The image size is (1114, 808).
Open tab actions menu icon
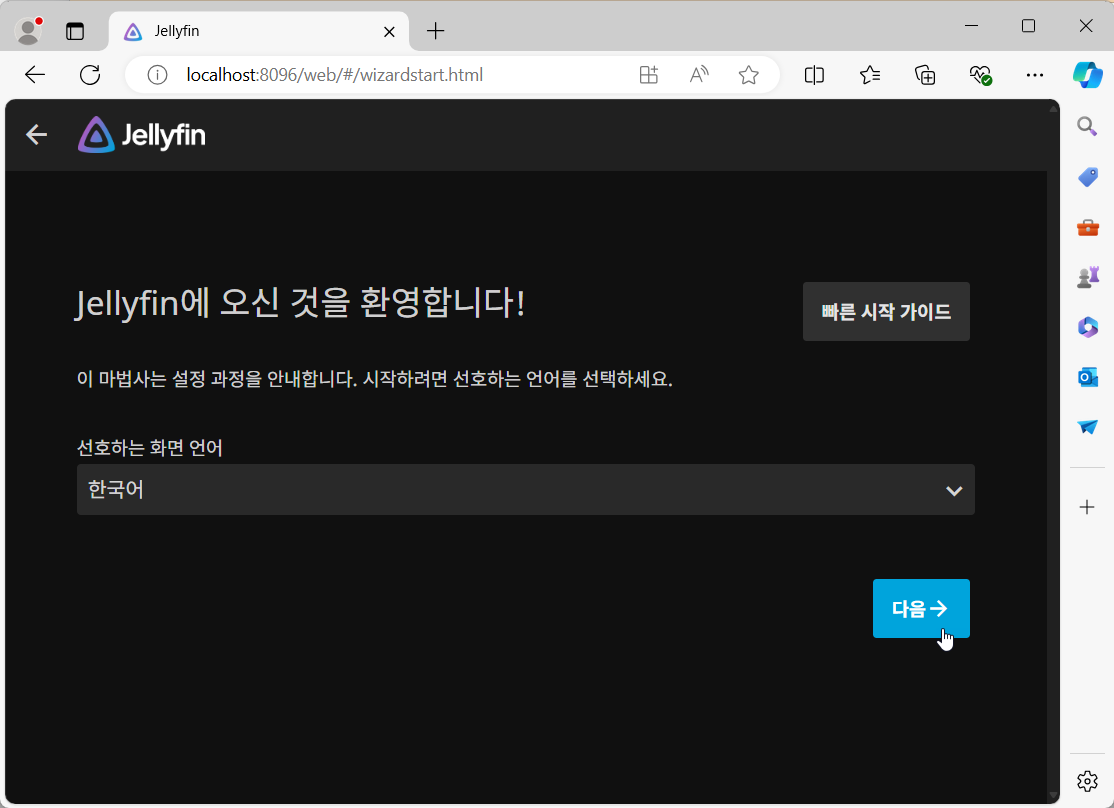(x=75, y=31)
